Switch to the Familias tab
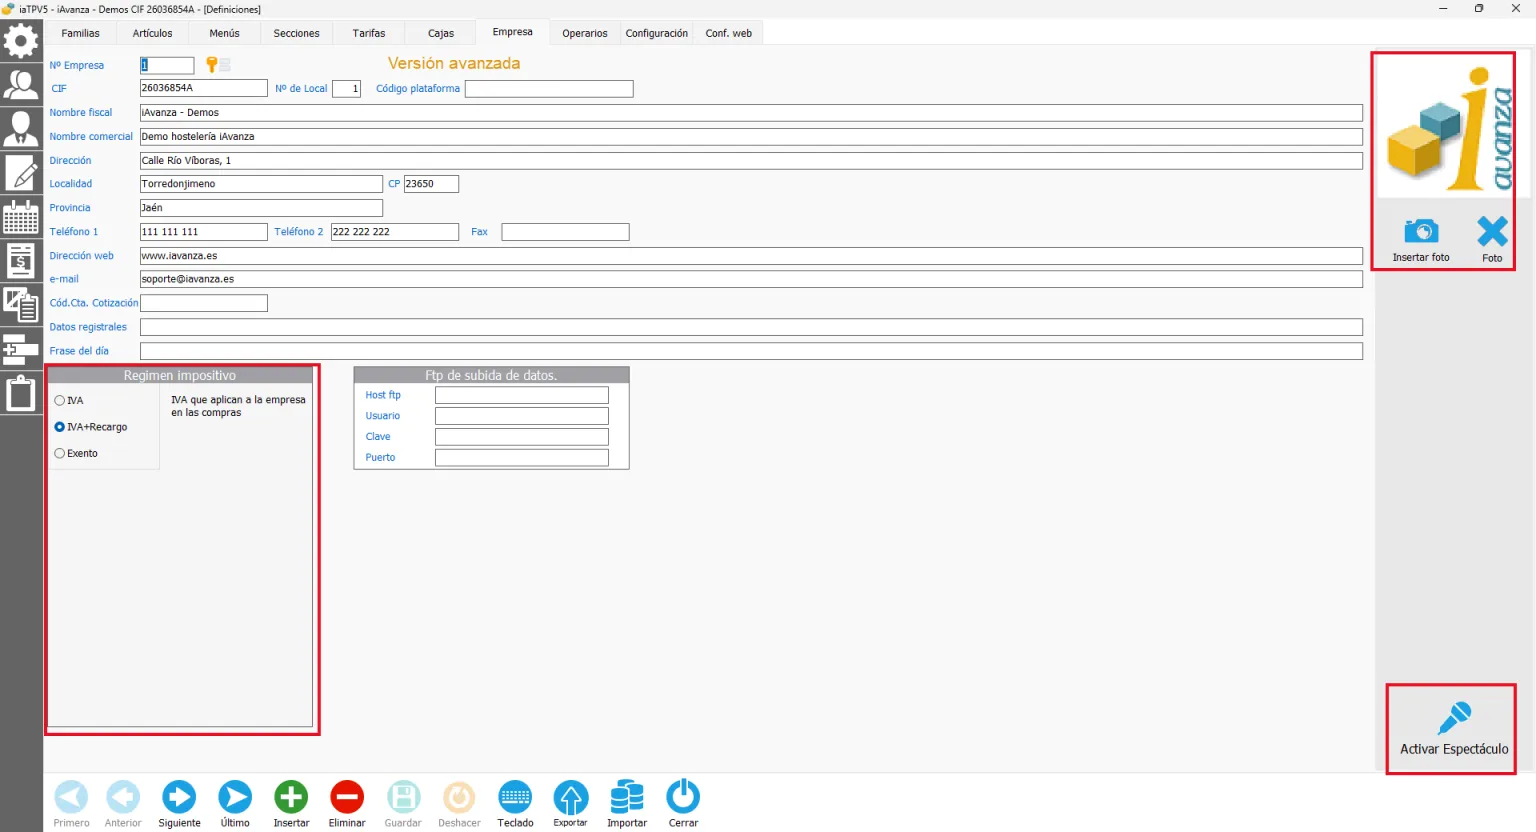 [x=80, y=33]
